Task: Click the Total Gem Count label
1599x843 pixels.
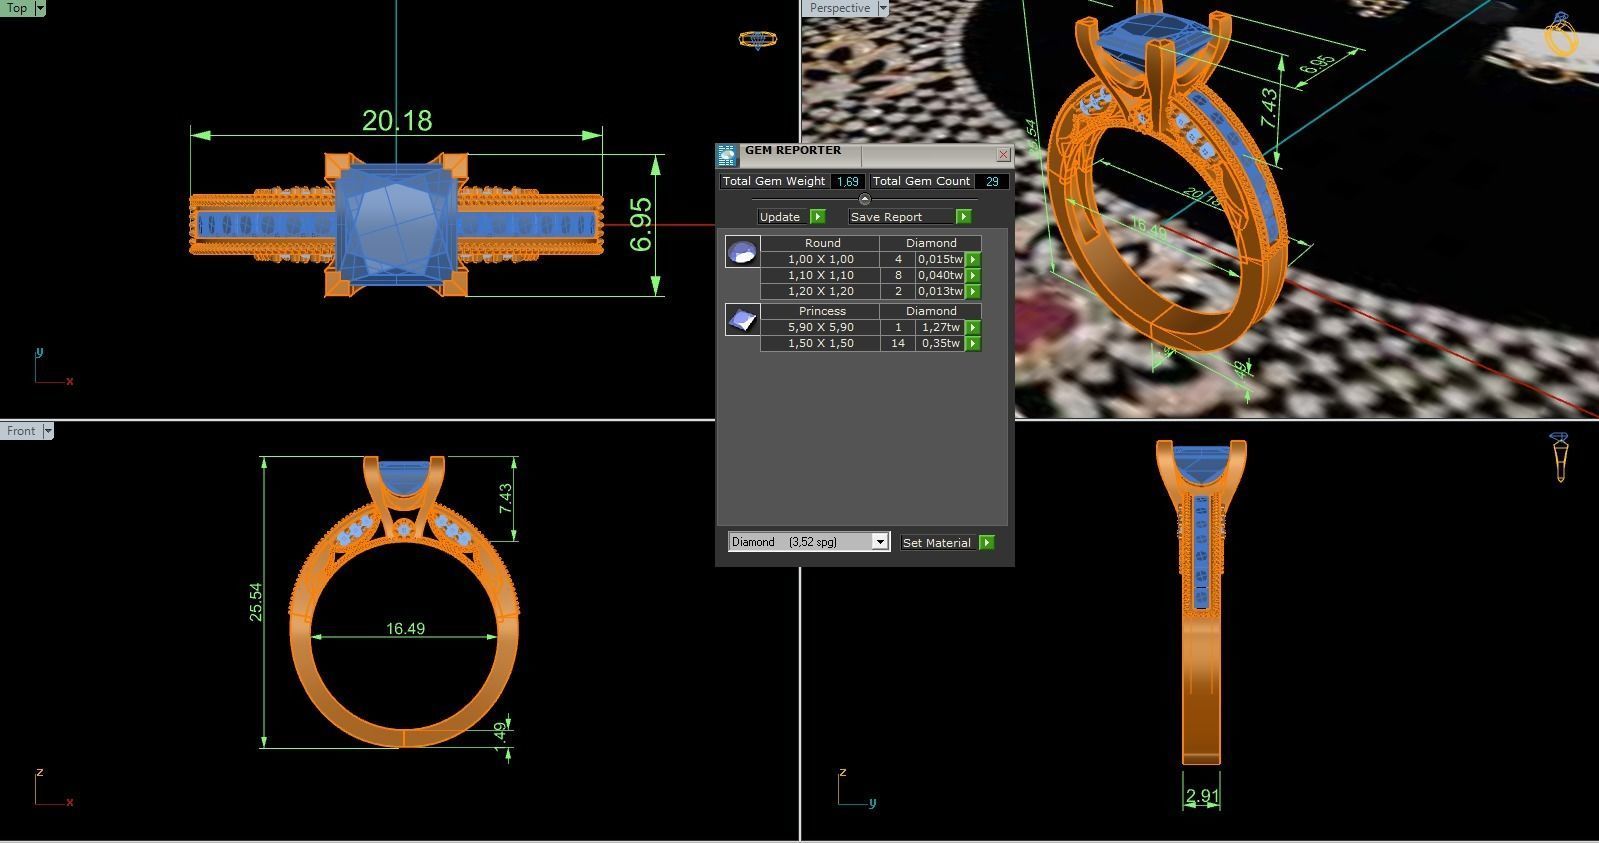Action: pos(921,181)
